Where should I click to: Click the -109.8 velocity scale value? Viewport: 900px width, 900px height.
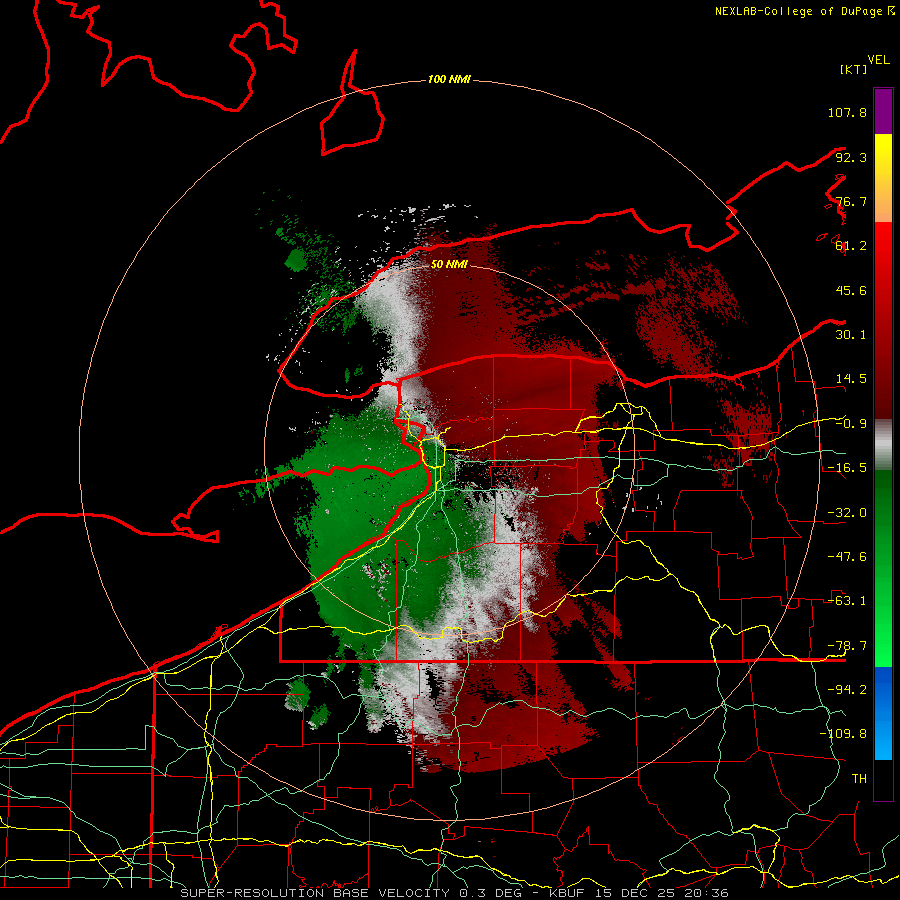(x=843, y=734)
